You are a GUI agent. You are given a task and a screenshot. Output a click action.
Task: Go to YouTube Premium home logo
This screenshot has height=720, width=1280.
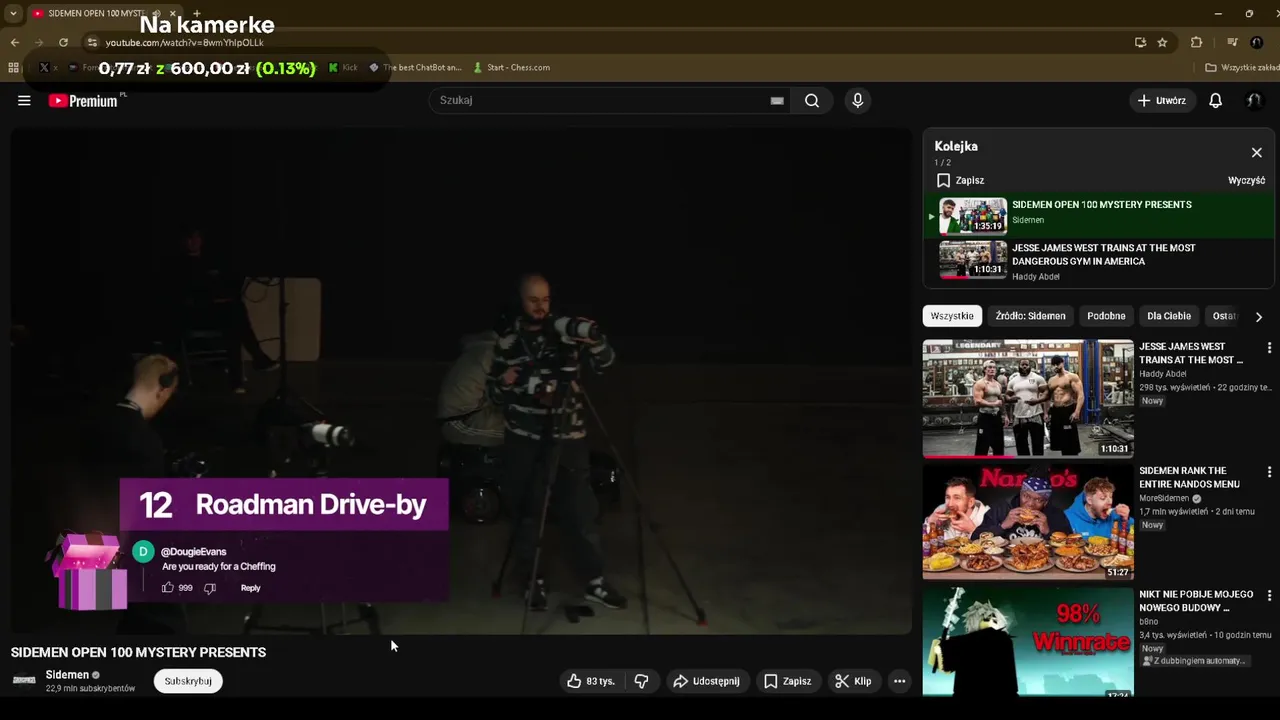[x=84, y=100]
